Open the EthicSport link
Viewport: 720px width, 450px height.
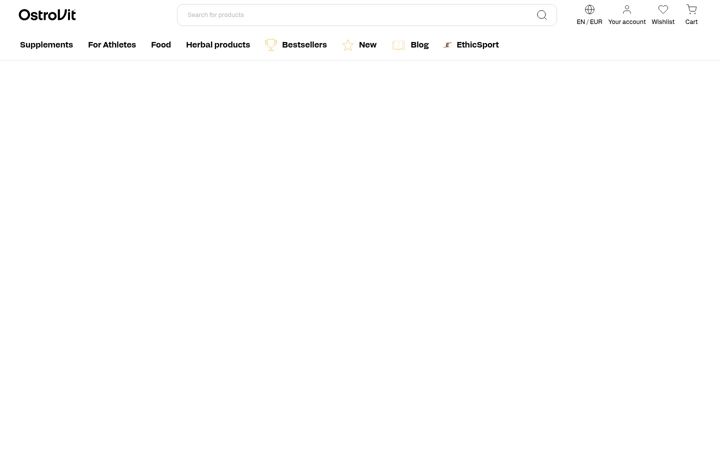coord(478,45)
